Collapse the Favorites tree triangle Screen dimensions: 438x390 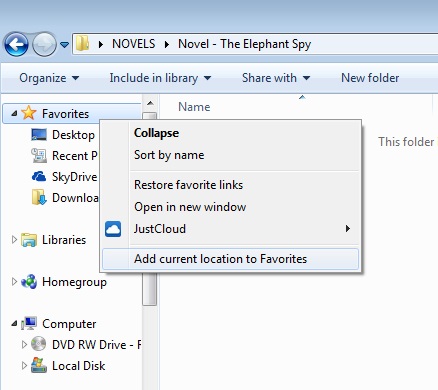coord(14,114)
